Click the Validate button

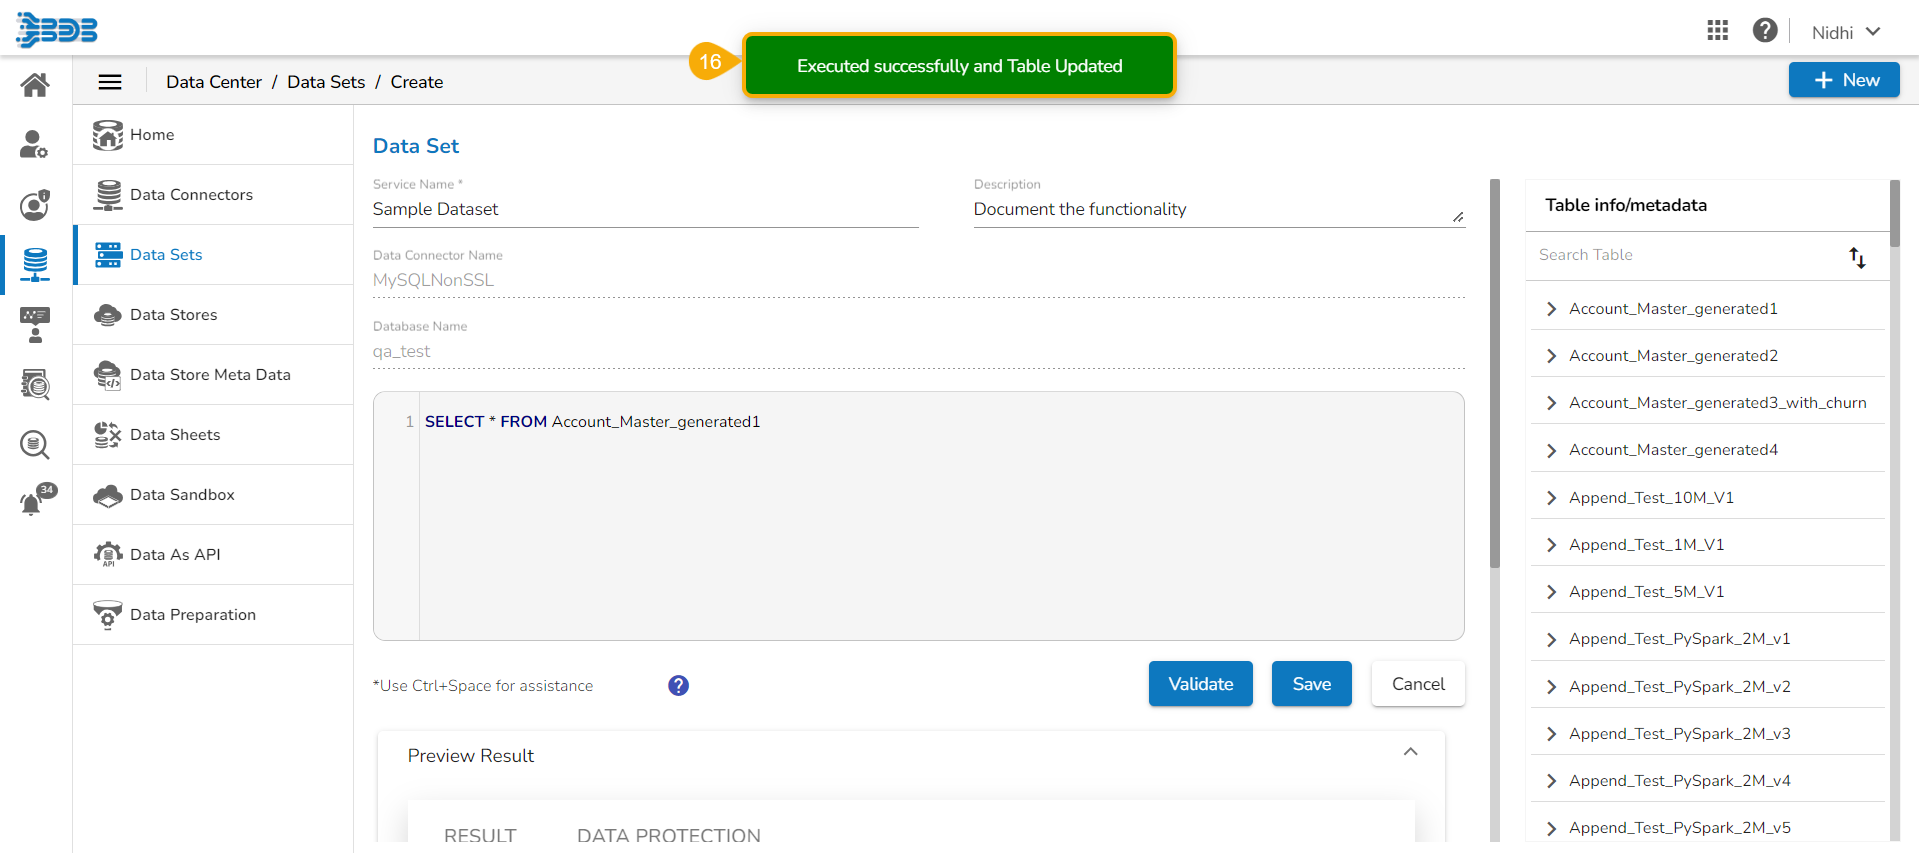click(x=1200, y=684)
